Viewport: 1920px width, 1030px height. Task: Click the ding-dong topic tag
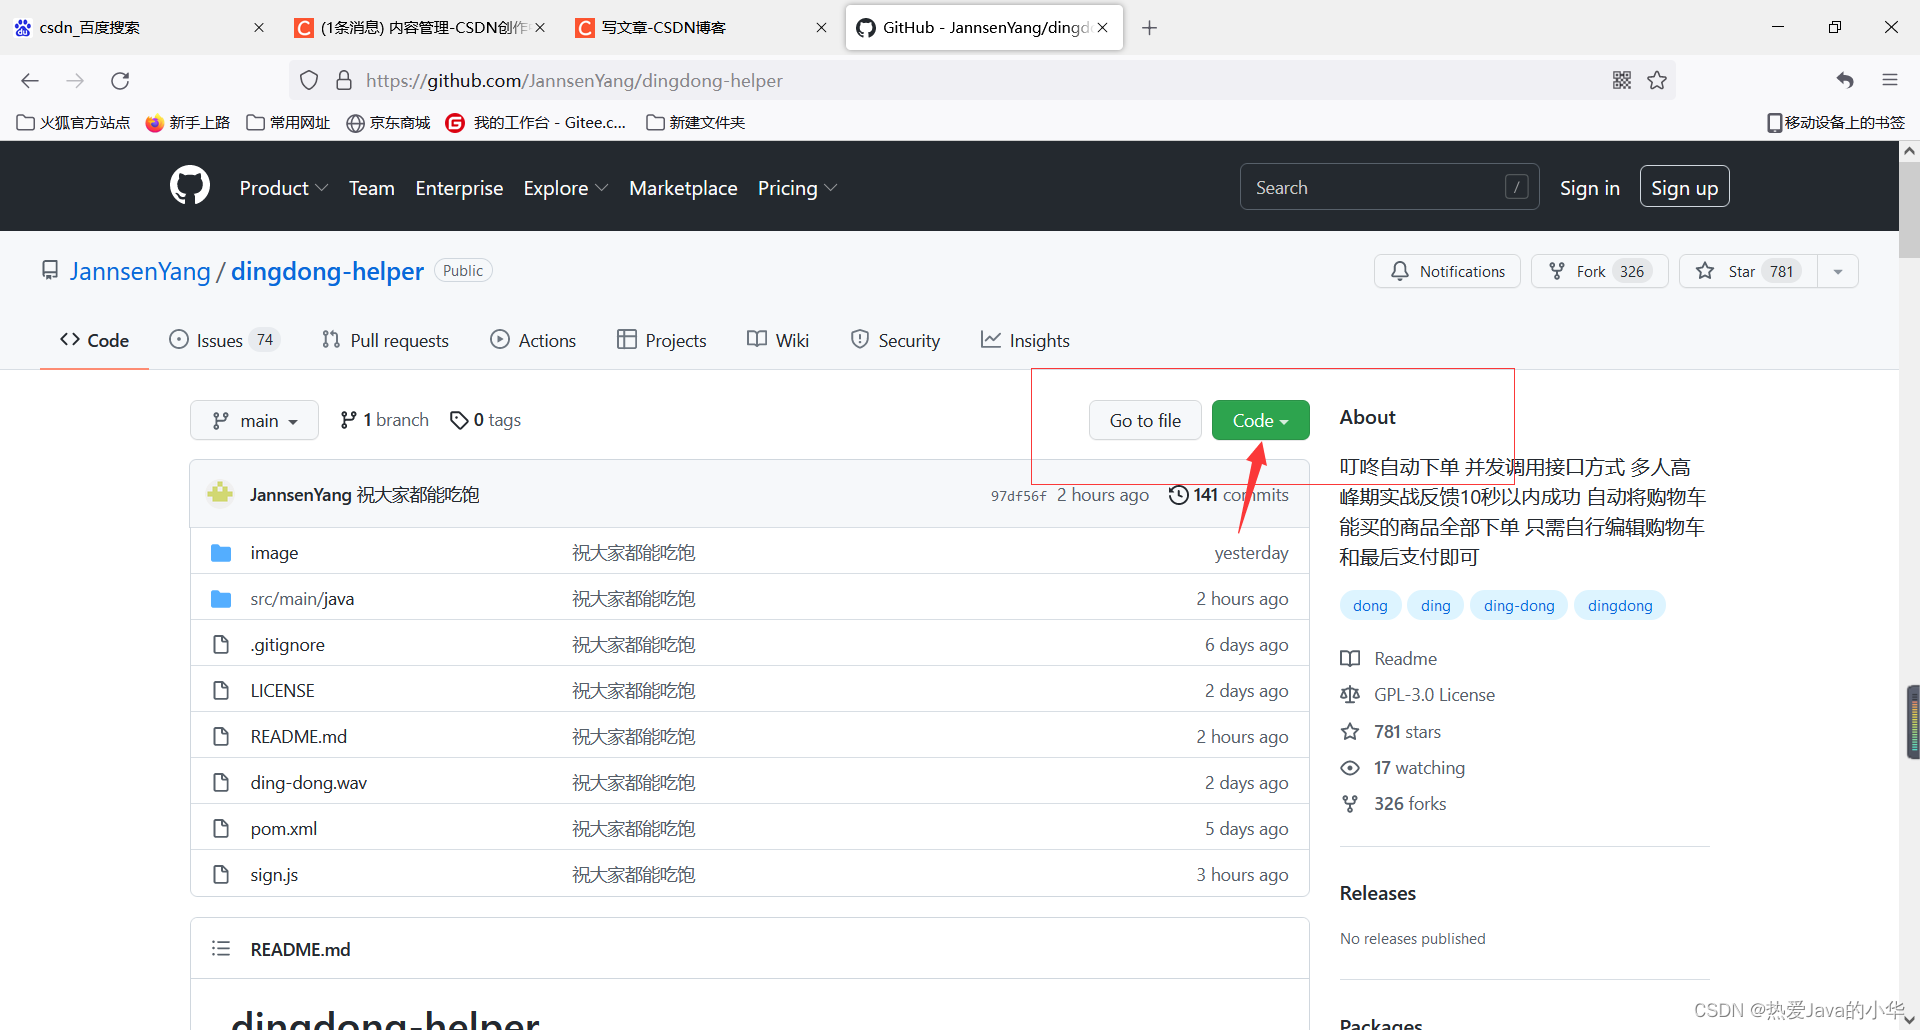point(1519,605)
